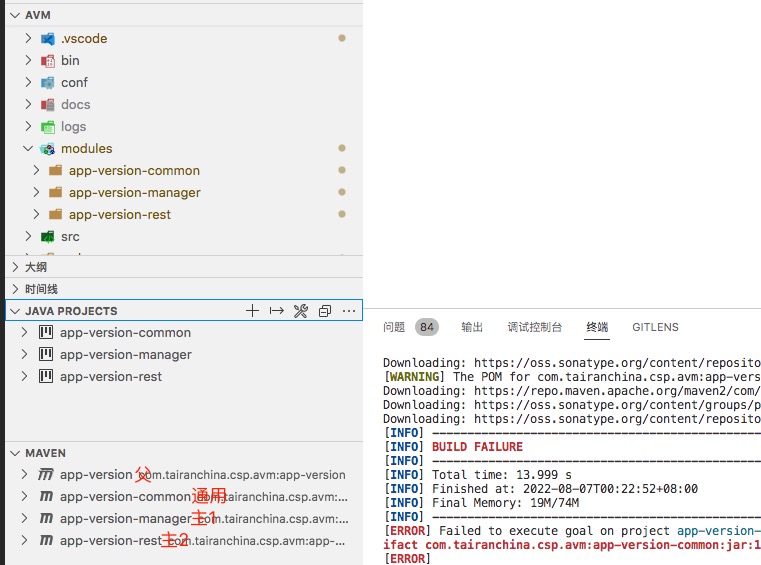The width and height of the screenshot is (761, 565).
Task: Expand app-version-rest chevron in Java Projects
Action: coord(24,376)
